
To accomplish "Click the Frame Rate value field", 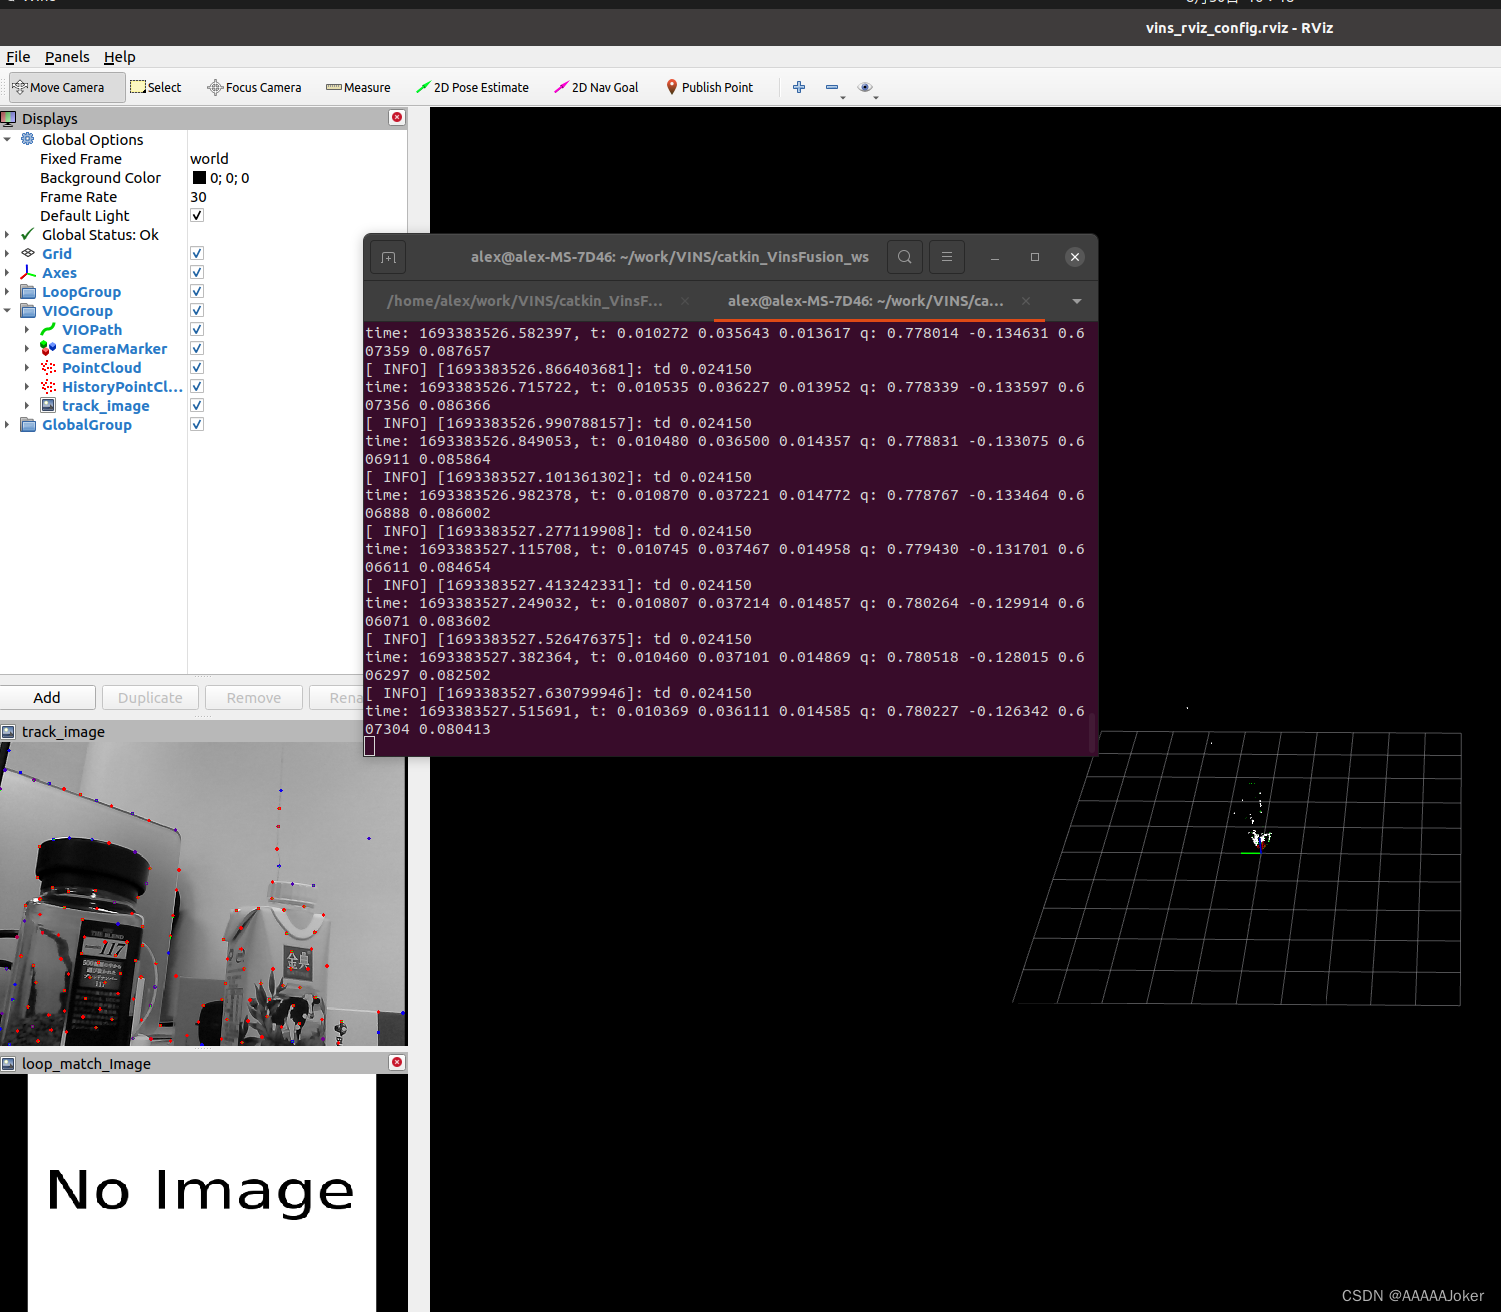I will tap(198, 196).
